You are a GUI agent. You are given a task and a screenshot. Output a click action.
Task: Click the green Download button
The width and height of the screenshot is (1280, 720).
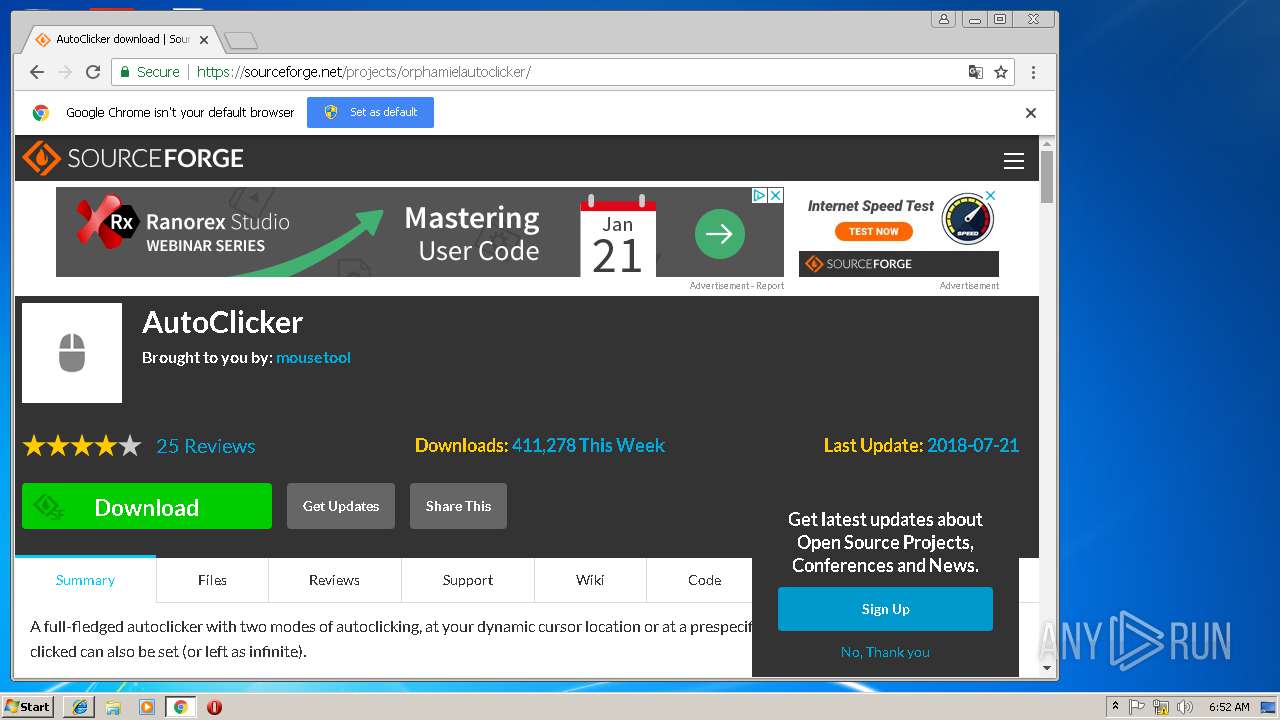147,506
